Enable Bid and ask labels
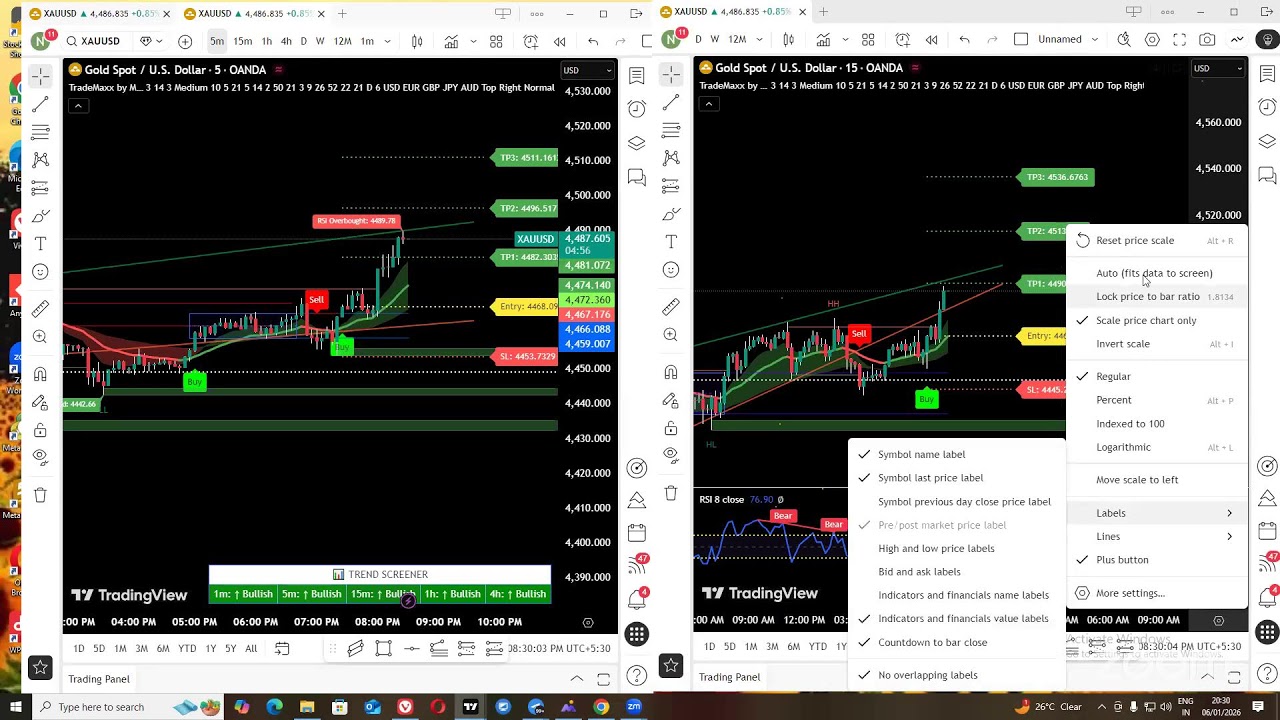Viewport: 1280px width, 720px height. point(957,572)
